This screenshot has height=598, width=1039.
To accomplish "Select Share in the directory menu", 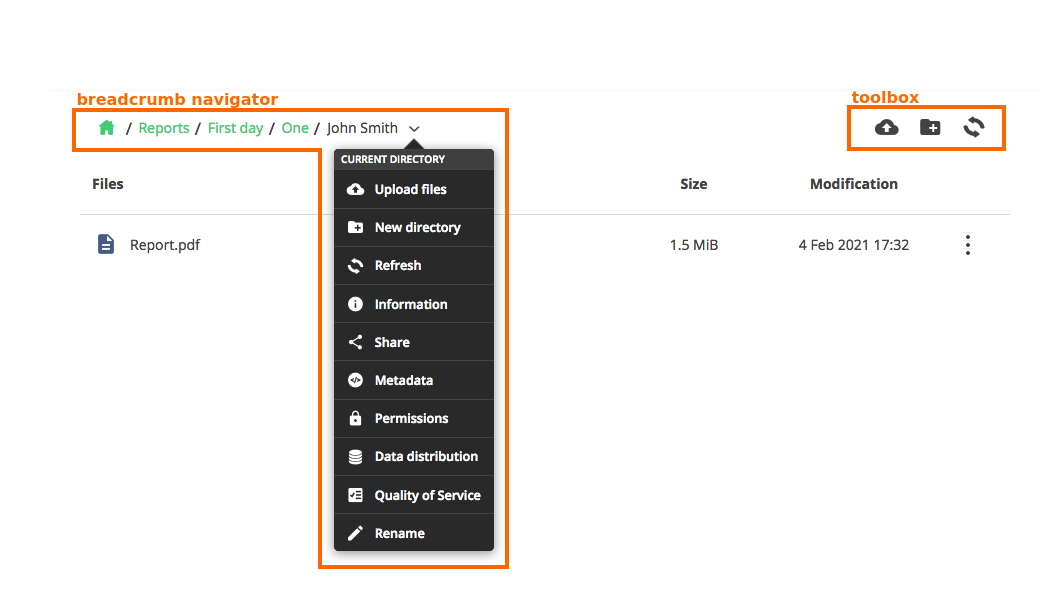I will coord(414,342).
